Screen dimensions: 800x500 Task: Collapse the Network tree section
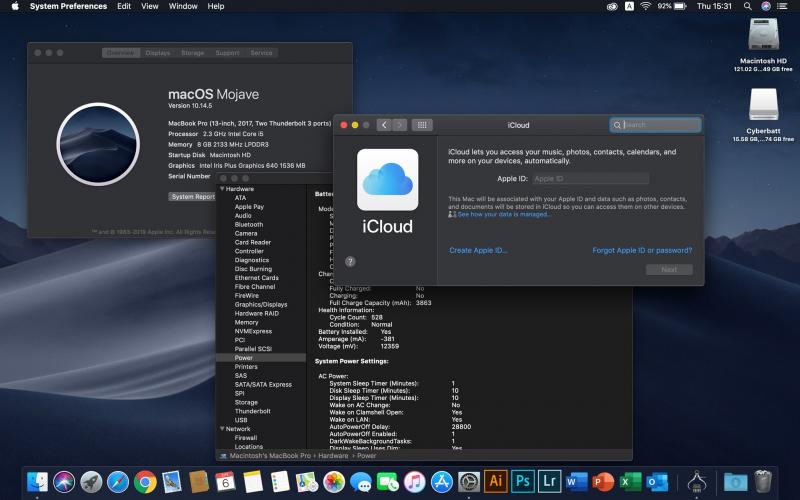(x=222, y=428)
